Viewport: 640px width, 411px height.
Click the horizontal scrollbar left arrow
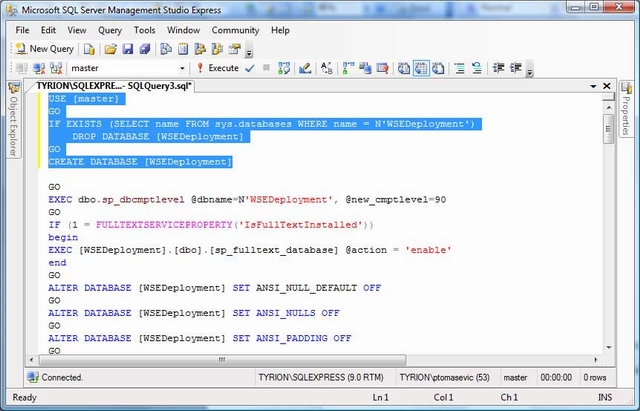pyautogui.click(x=31, y=360)
